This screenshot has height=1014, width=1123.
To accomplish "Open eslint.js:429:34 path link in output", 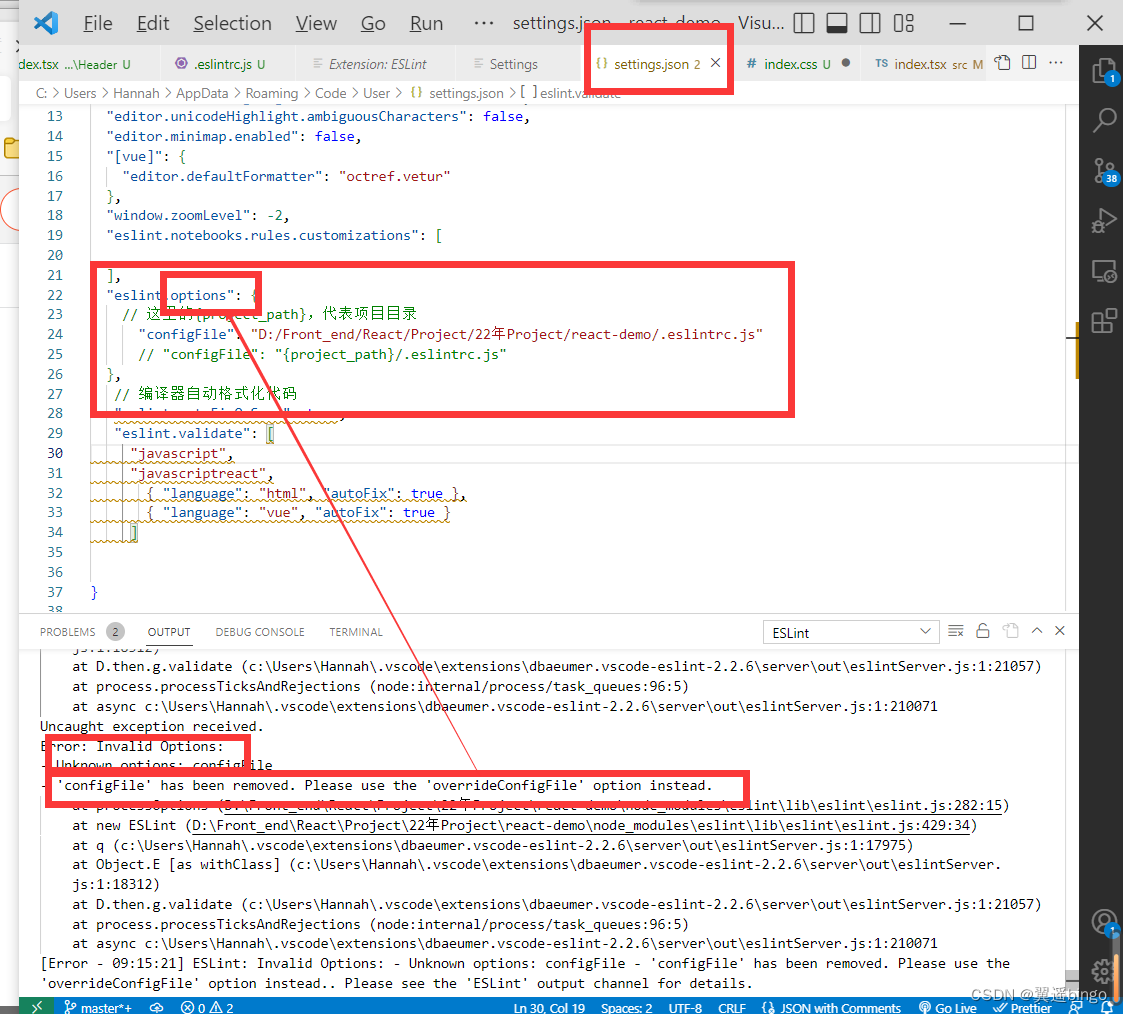I will tap(582, 826).
